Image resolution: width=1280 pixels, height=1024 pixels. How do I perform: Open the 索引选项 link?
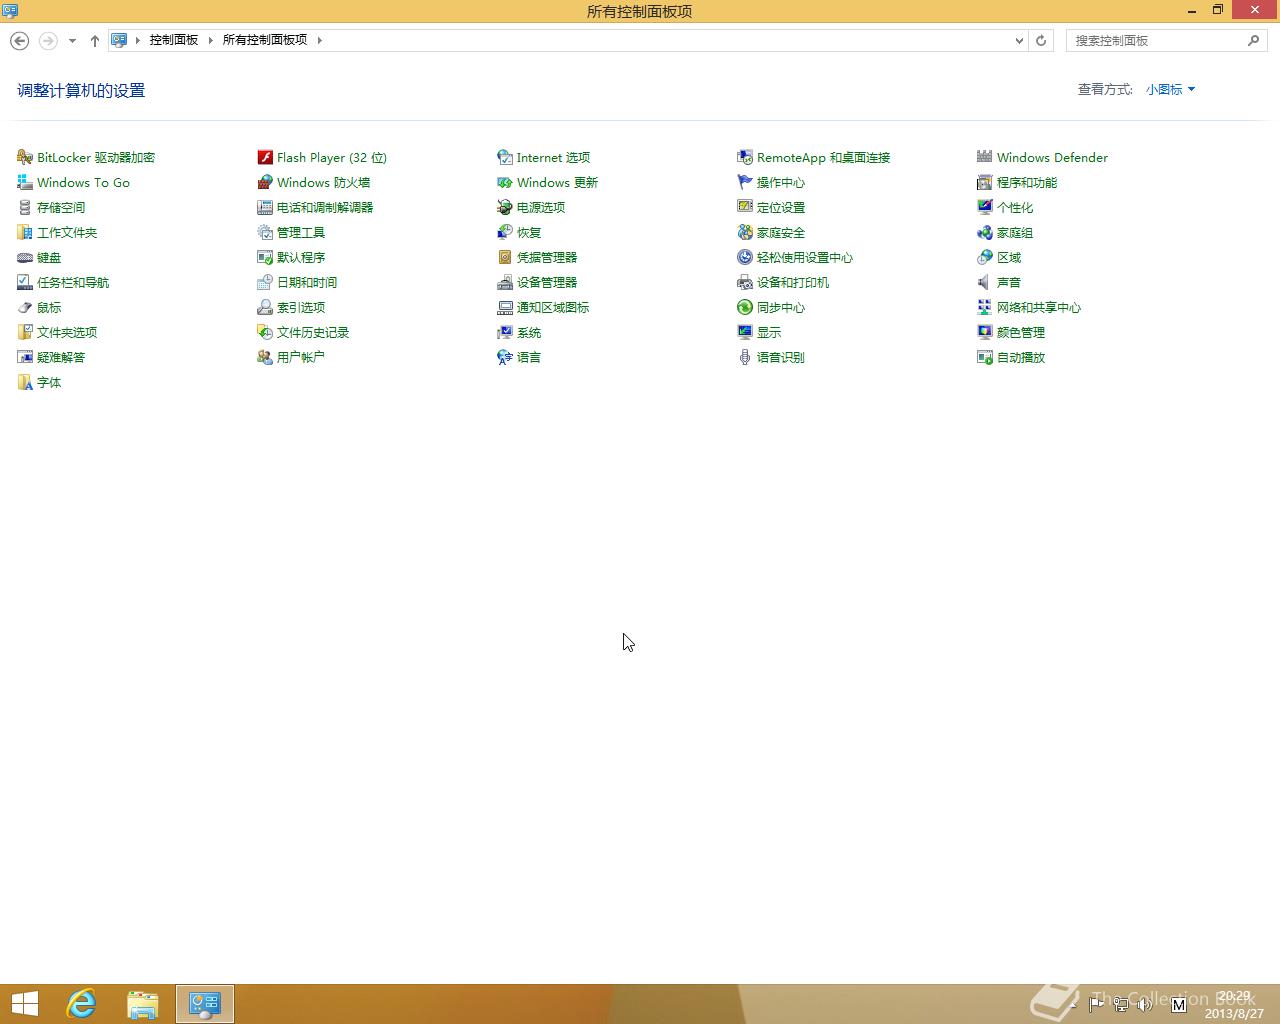301,307
